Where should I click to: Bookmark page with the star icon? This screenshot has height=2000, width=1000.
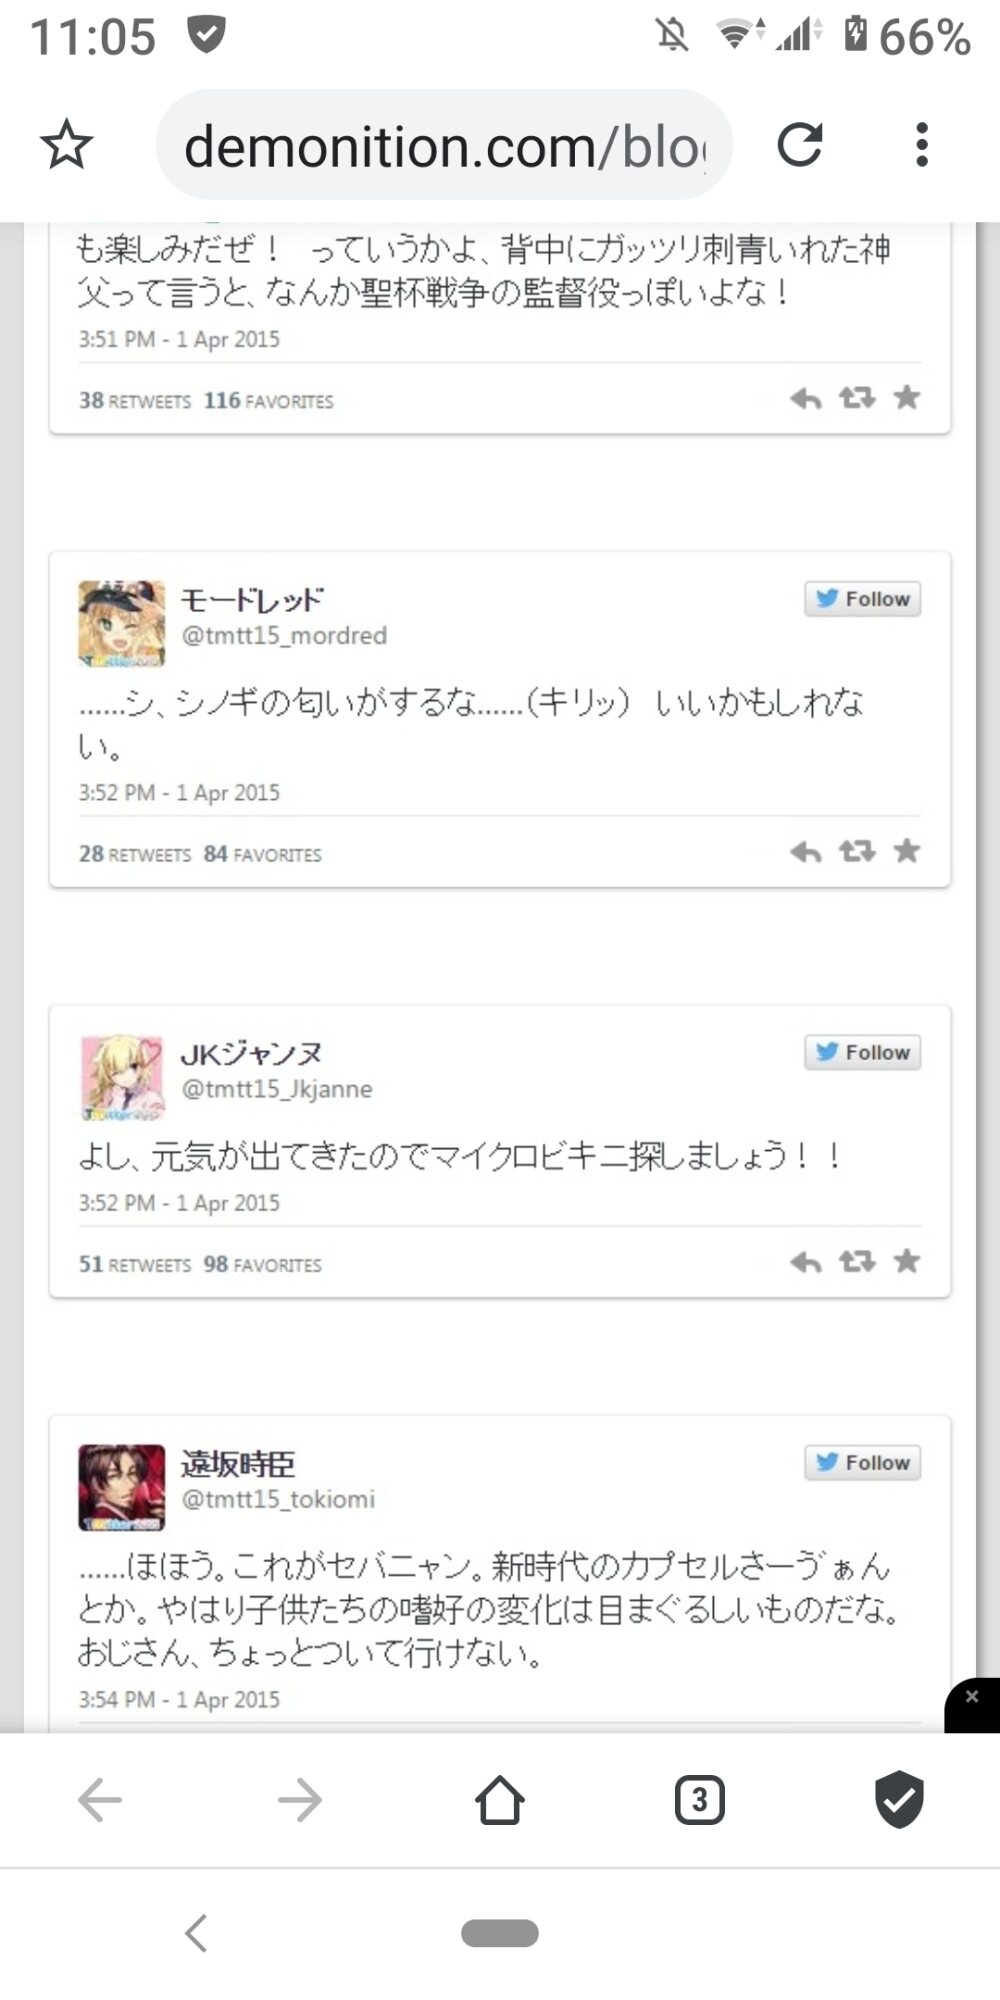(66, 144)
